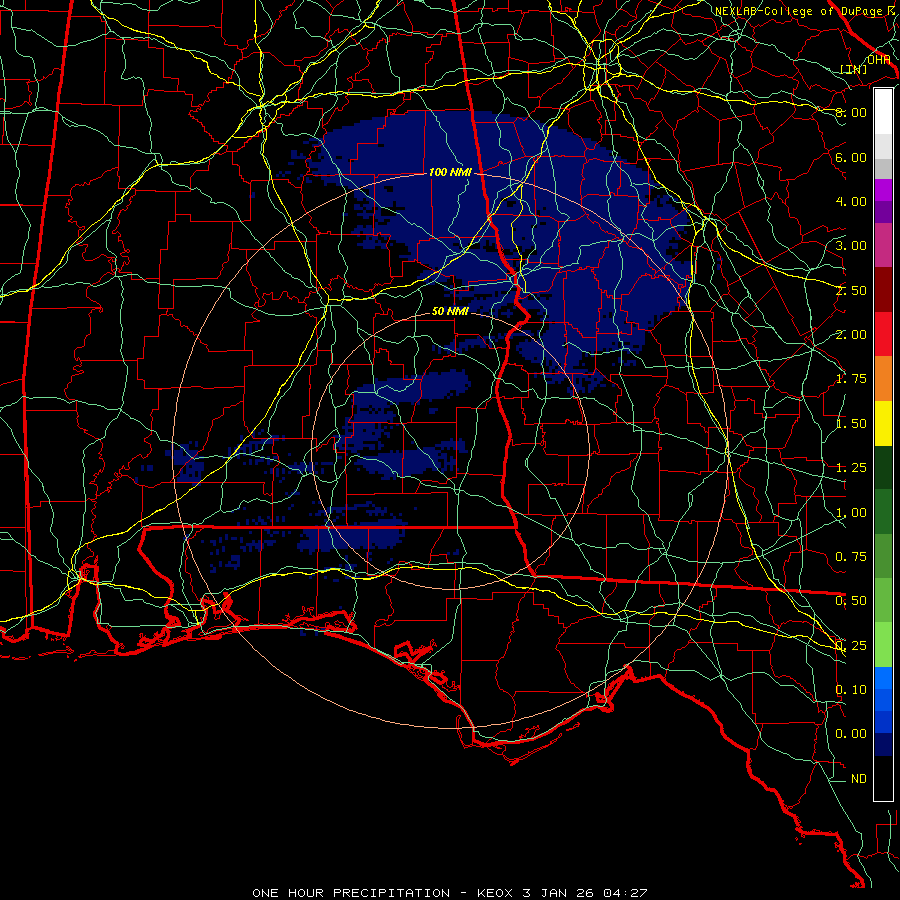Viewport: 900px width, 900px height.
Task: Pick the pink swatch in the color scale
Action: (x=883, y=246)
